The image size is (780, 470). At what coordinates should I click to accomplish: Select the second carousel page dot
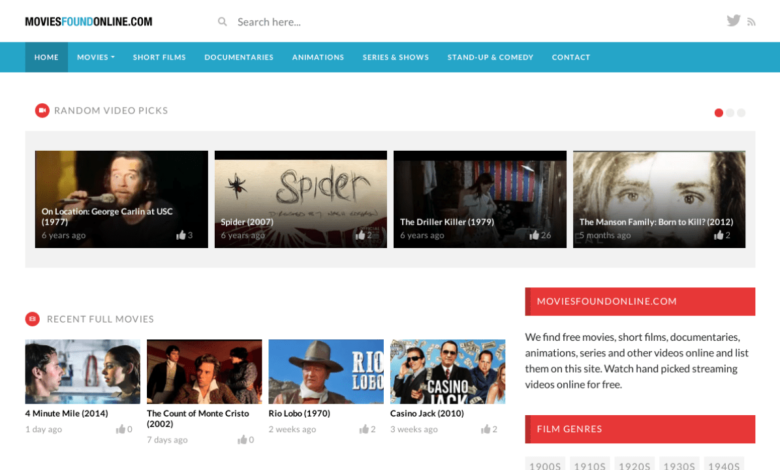click(x=730, y=113)
